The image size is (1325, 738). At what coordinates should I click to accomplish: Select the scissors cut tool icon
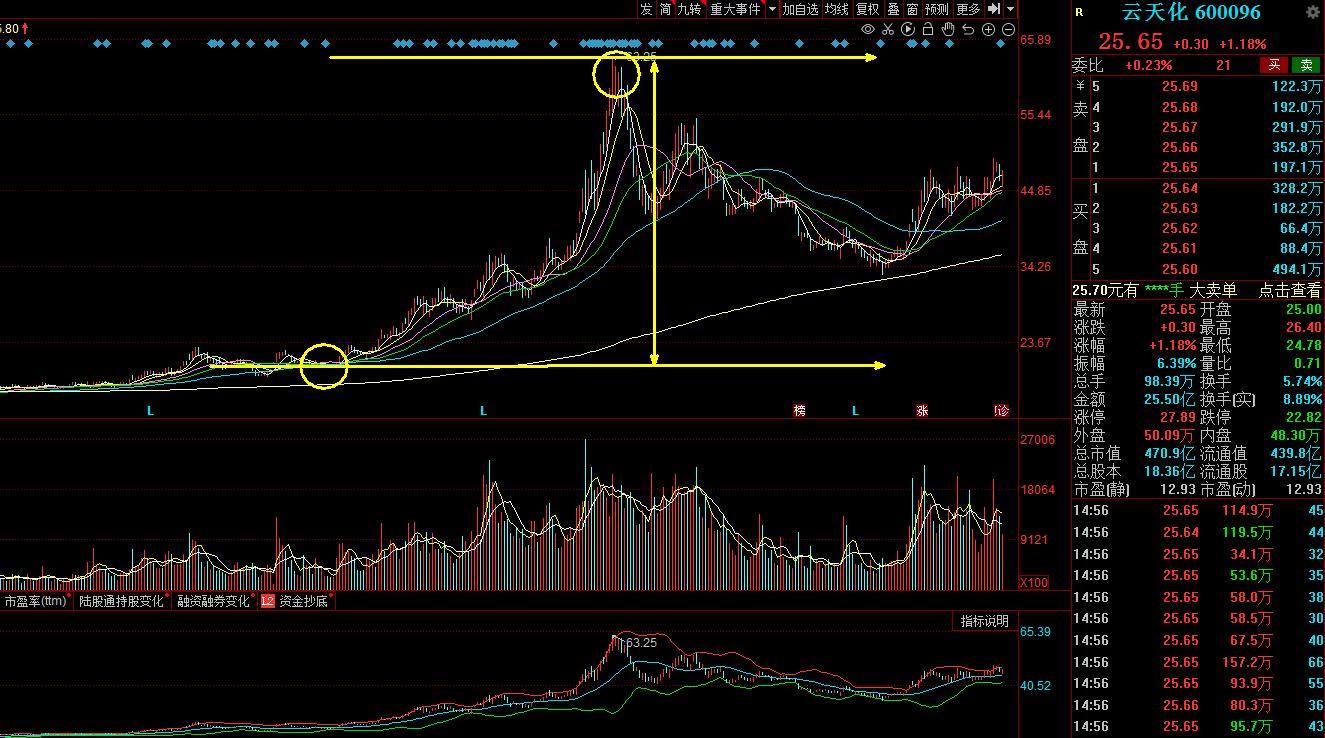pos(888,30)
